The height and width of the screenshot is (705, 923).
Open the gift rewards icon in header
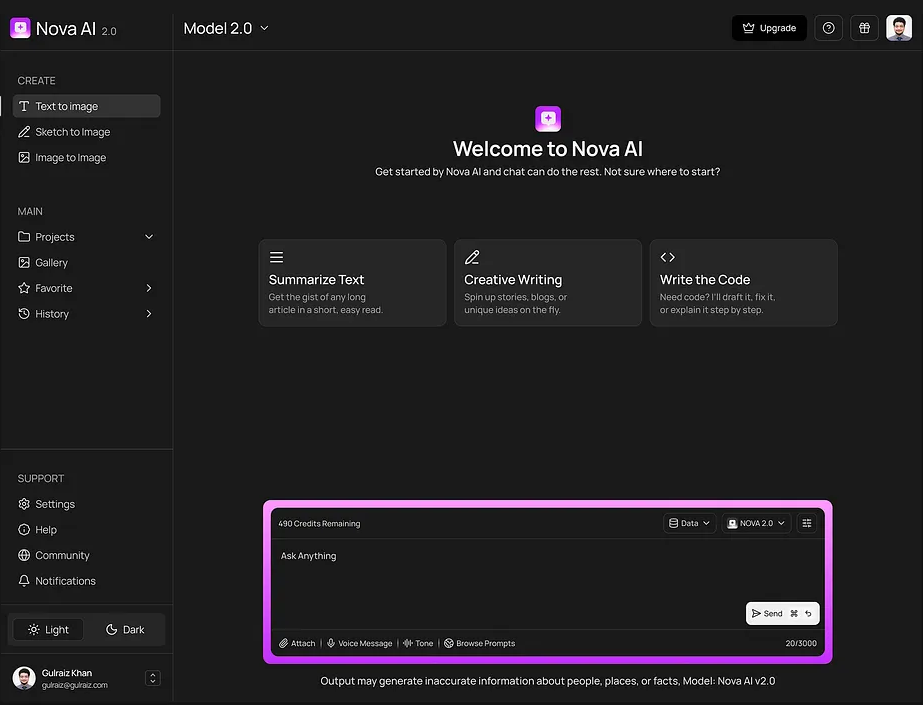(864, 28)
